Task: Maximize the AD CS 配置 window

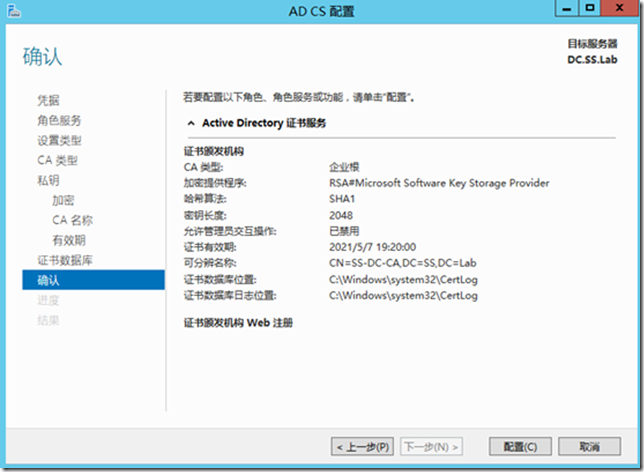Action: 590,8
